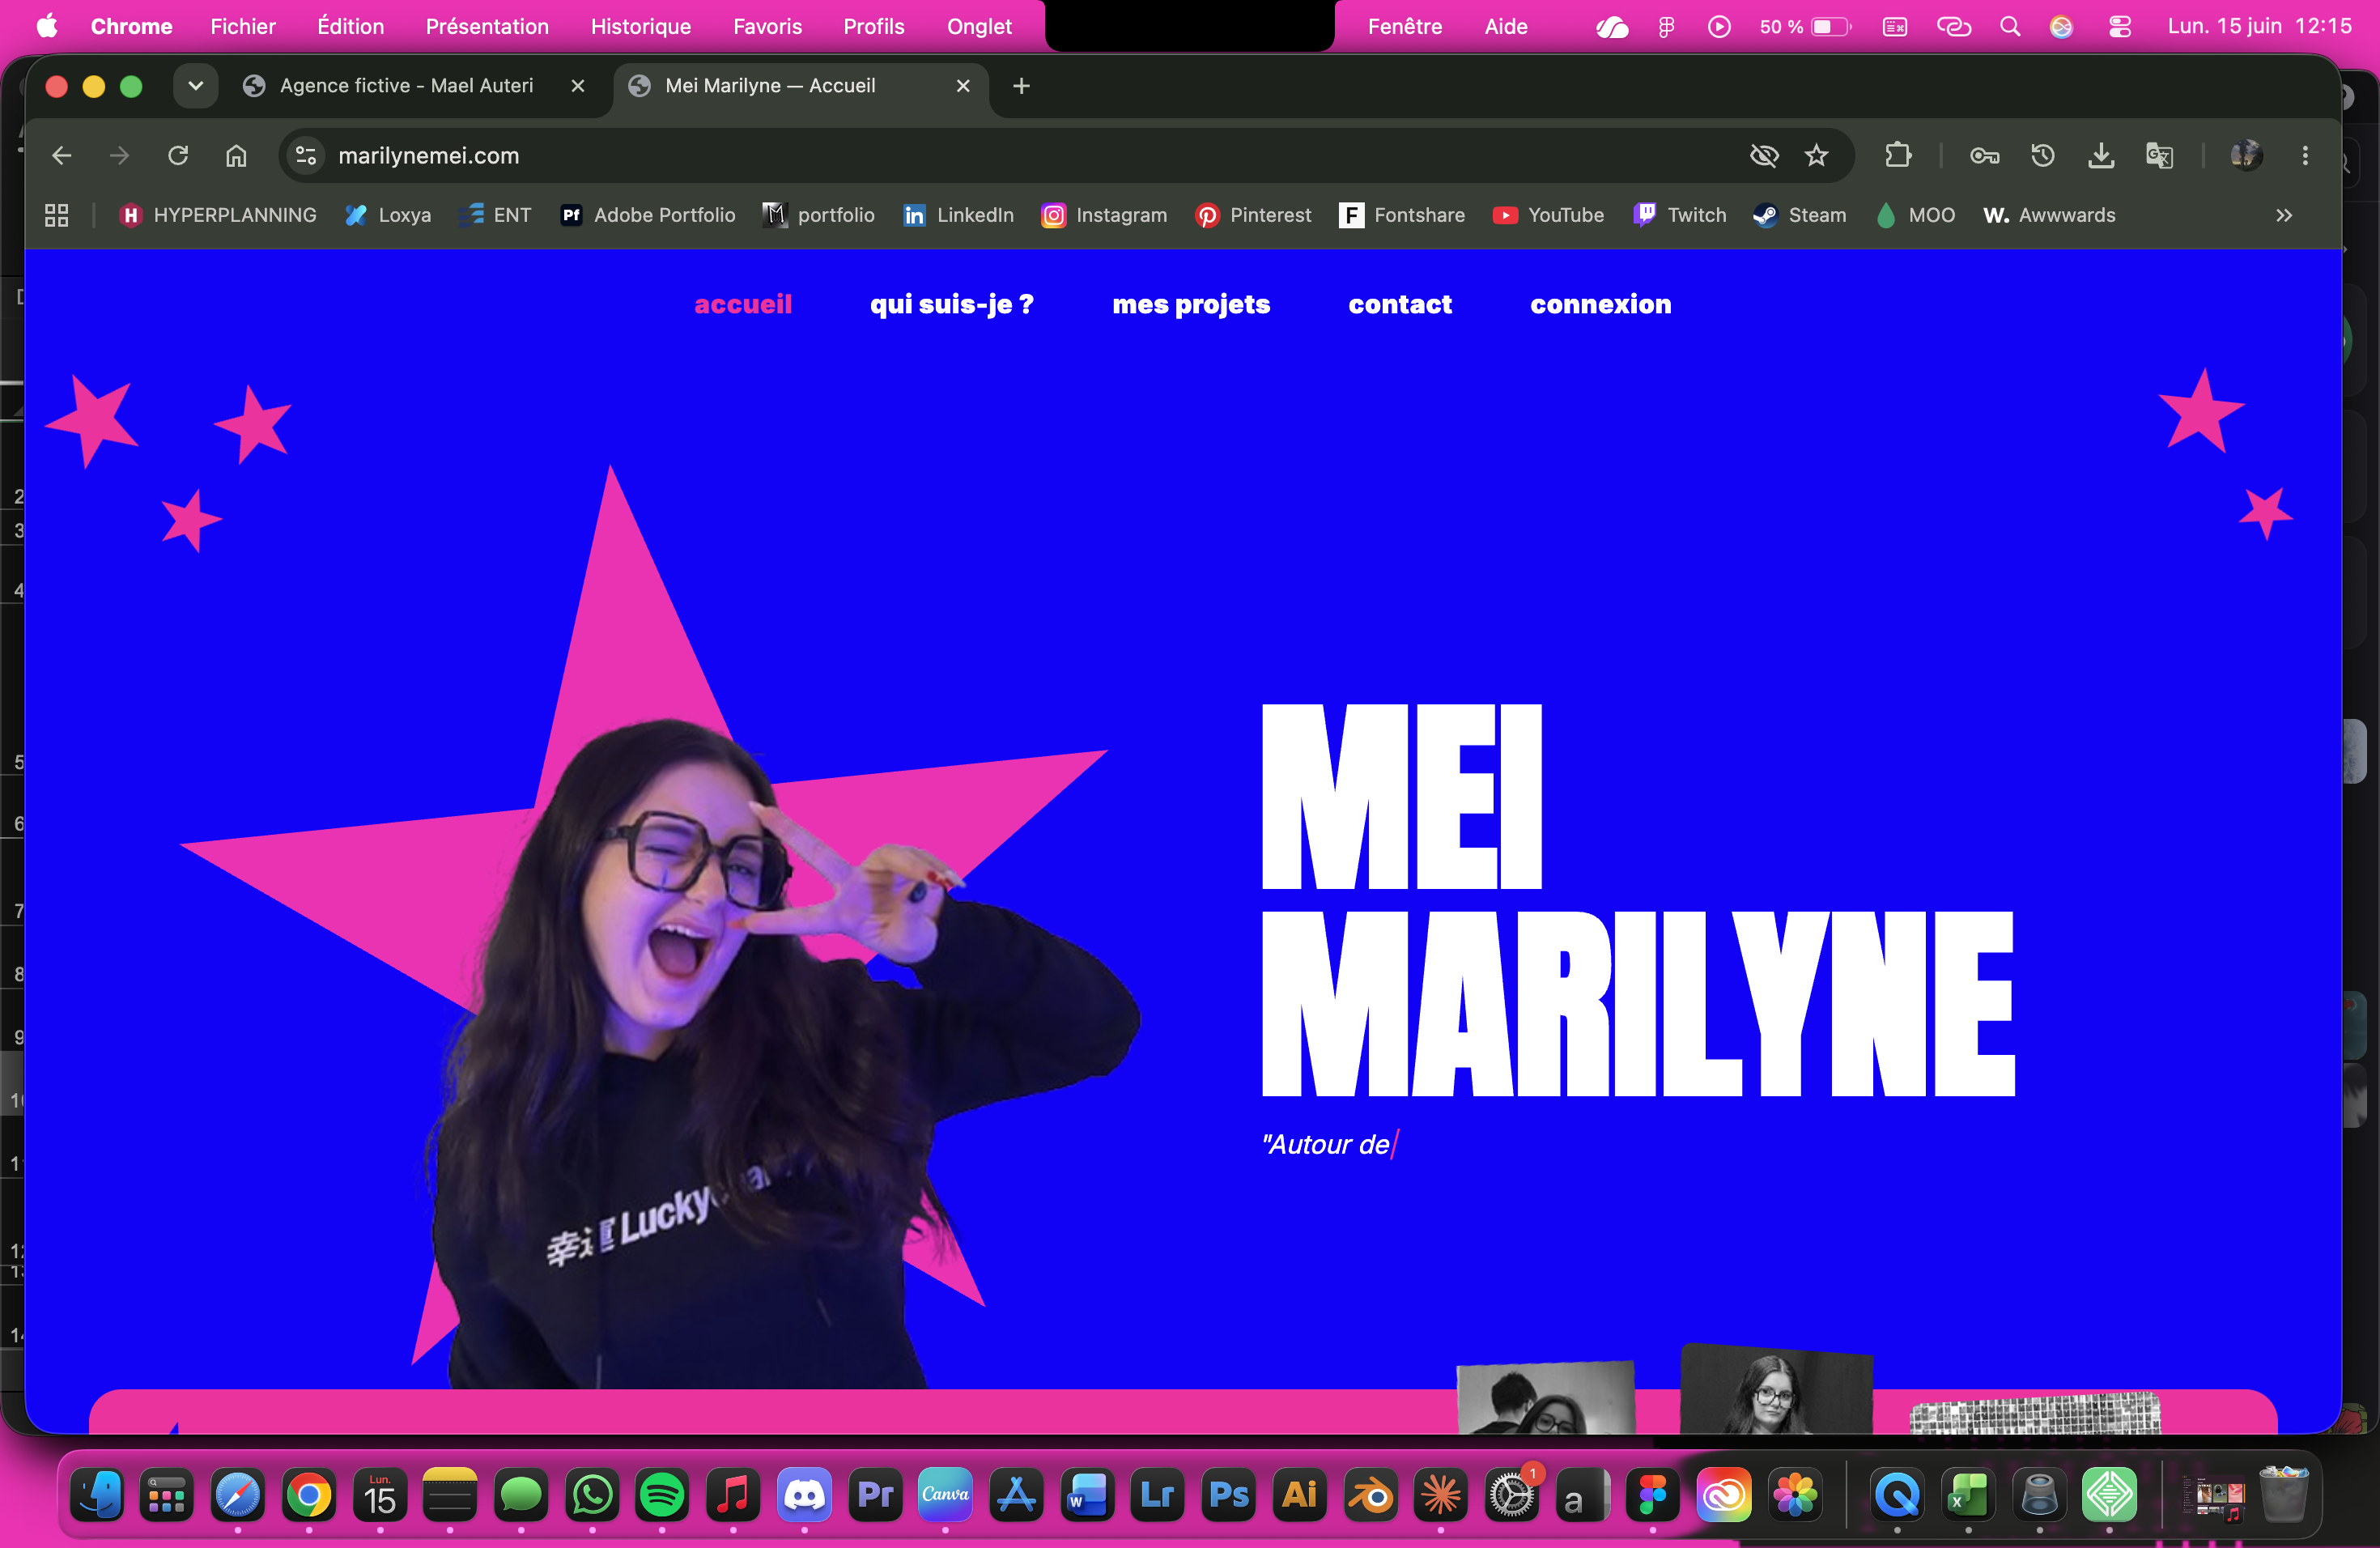Close the Mei Marilyne — Accueil tab
The height and width of the screenshot is (1548, 2380).
(x=963, y=86)
